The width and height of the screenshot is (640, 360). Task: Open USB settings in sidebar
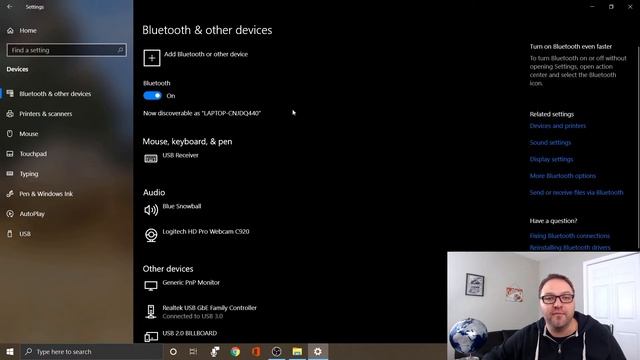25,234
